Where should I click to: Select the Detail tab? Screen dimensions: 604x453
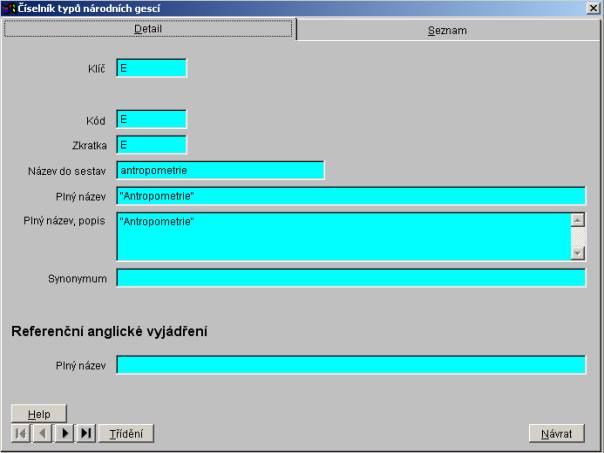148,29
